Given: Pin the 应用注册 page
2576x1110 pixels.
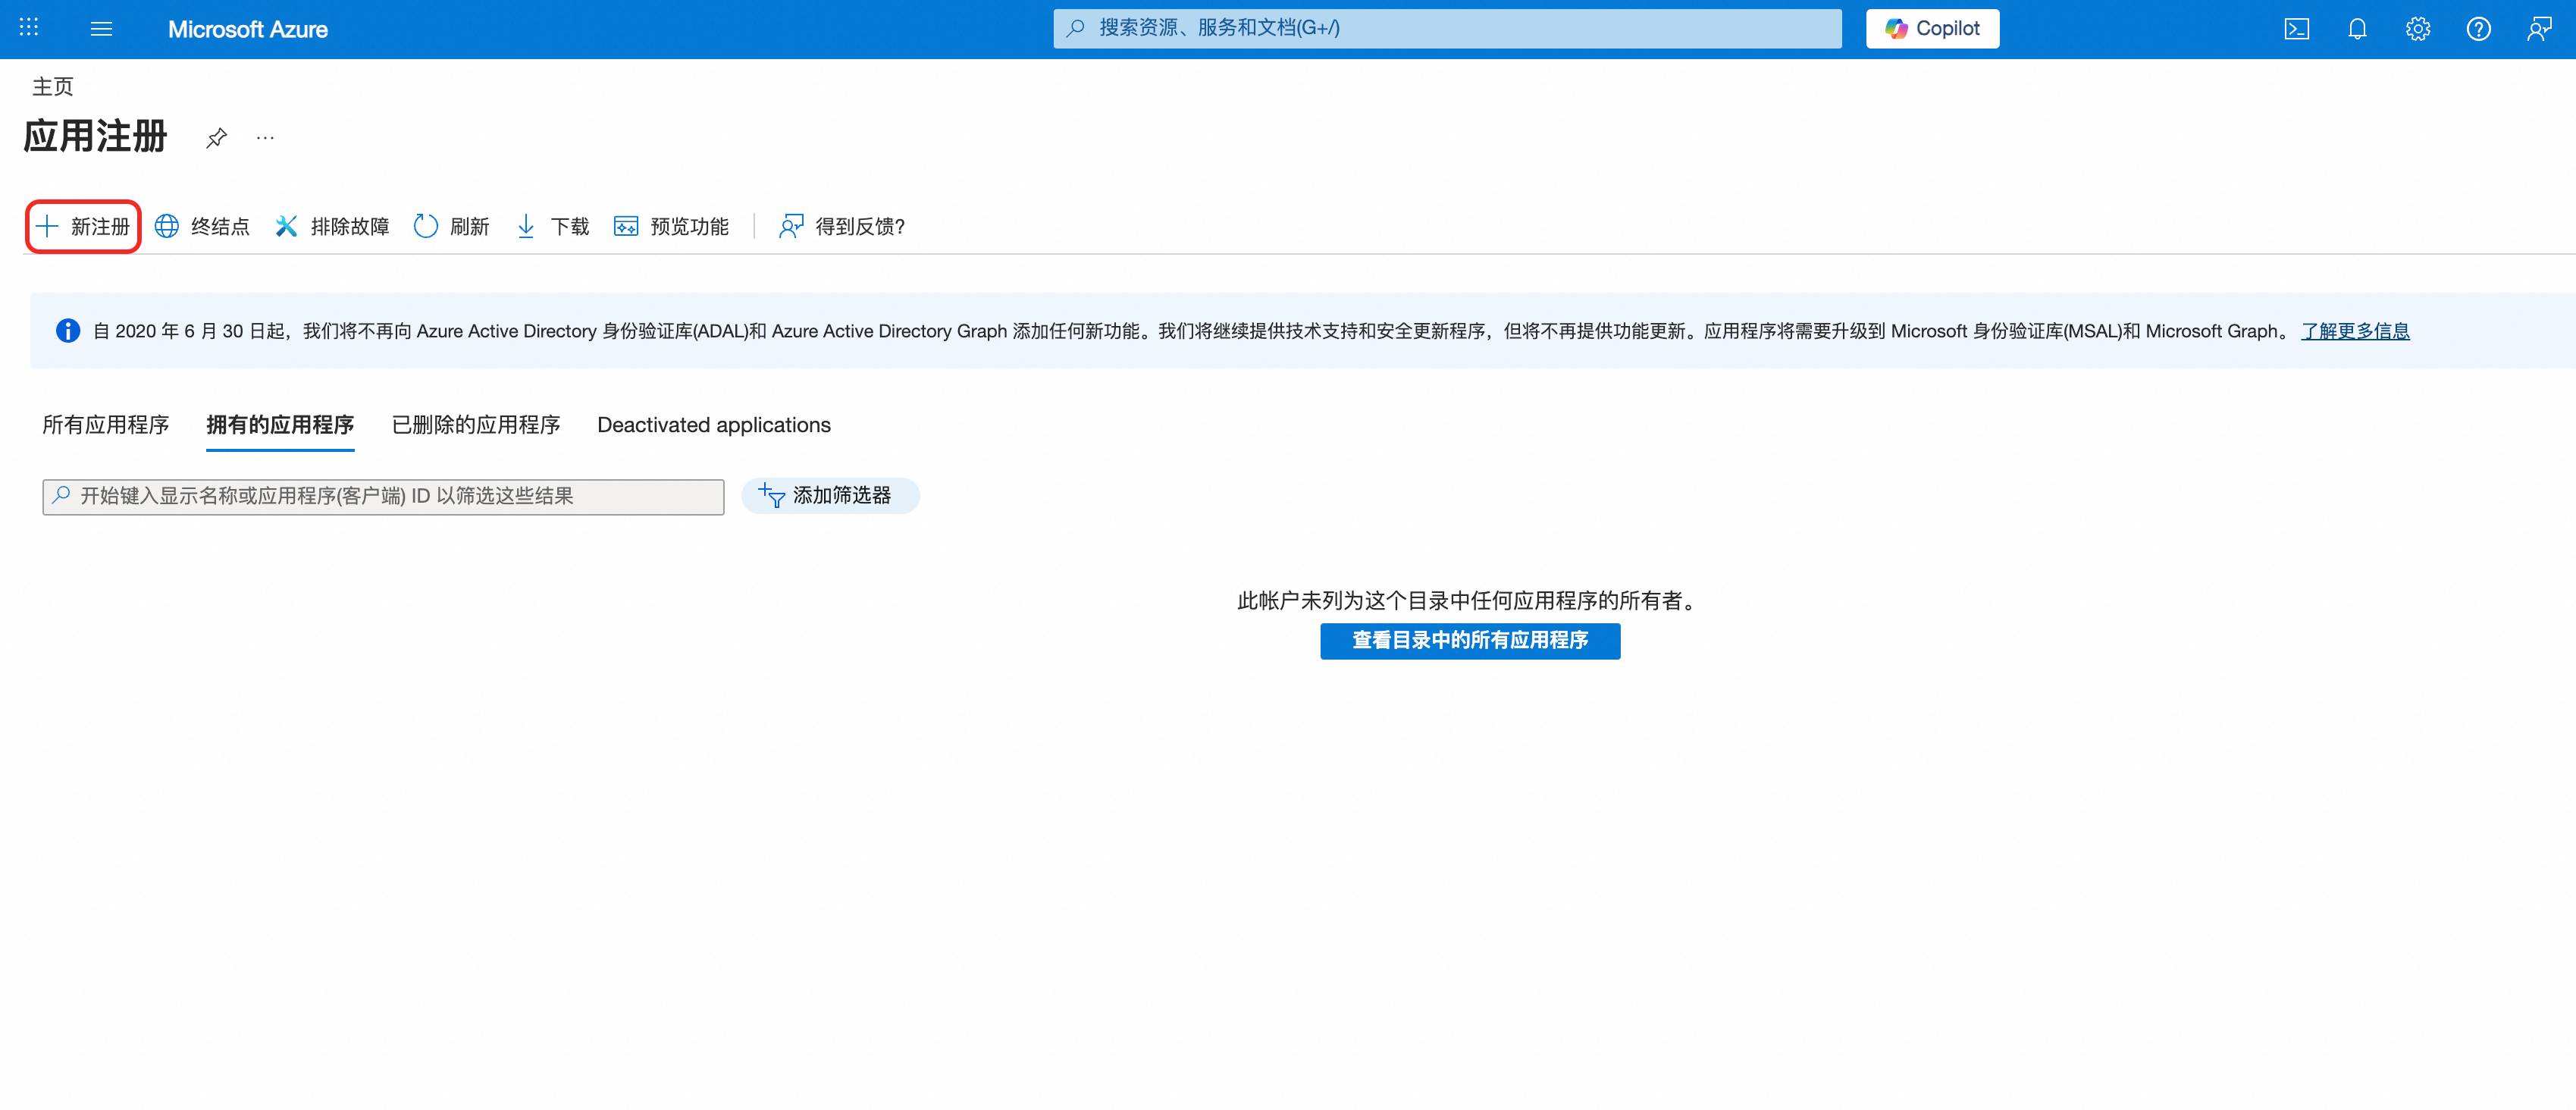Looking at the screenshot, I should coord(216,138).
